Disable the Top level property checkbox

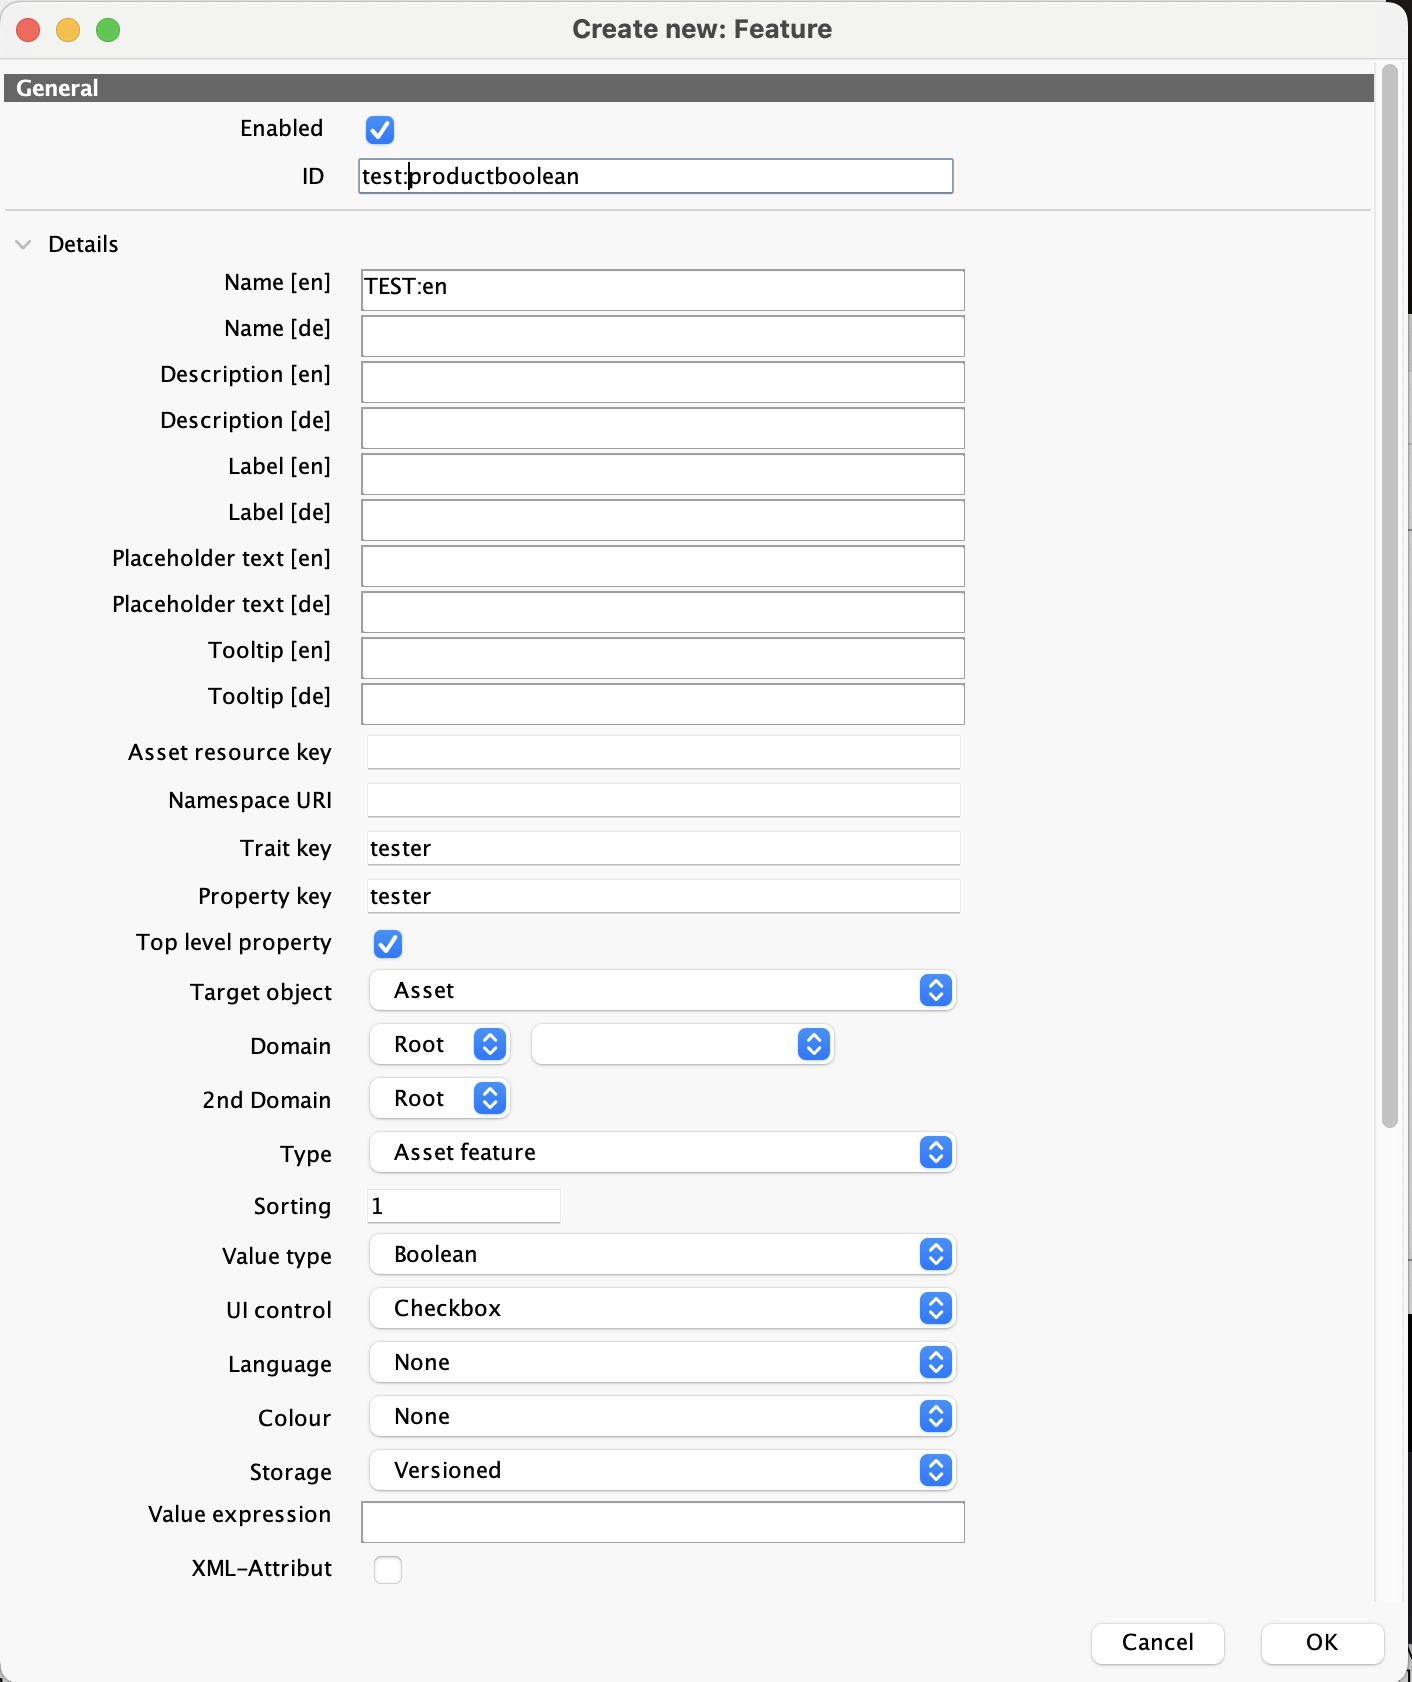coord(387,943)
